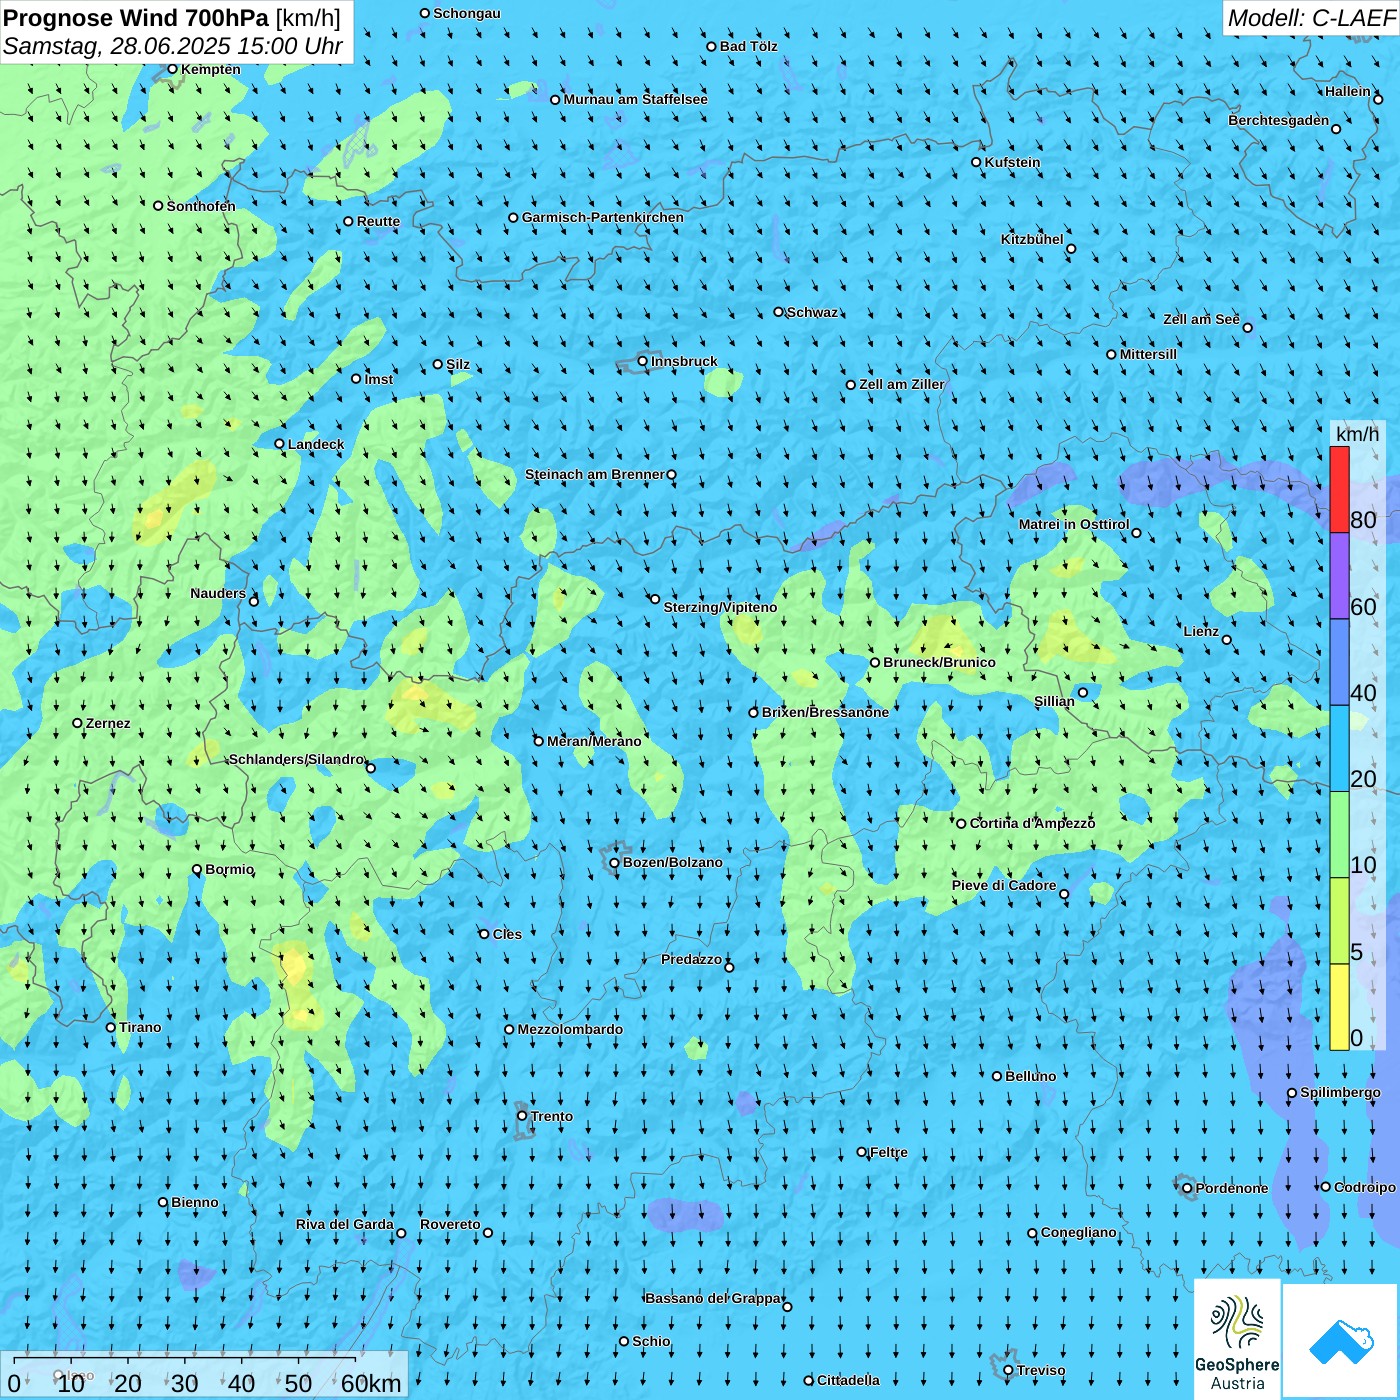The height and width of the screenshot is (1400, 1400).
Task: Click the Bruneck/Brunico label
Action: pos(939,662)
